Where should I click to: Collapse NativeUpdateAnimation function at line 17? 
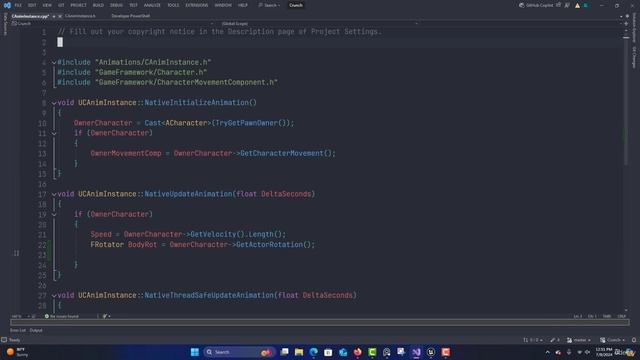click(54, 194)
